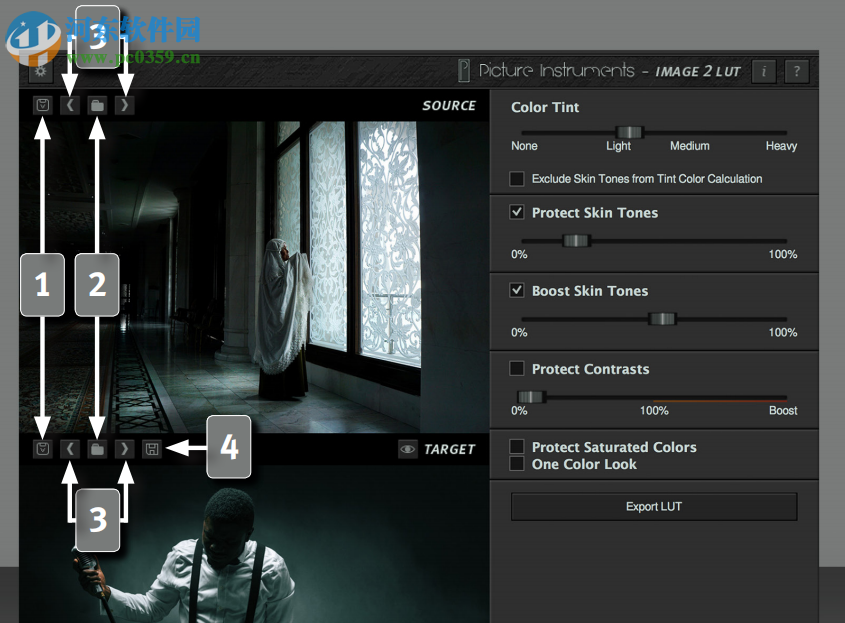This screenshot has height=623, width=845.
Task: Save the Target image with the disk icon
Action: 150,449
